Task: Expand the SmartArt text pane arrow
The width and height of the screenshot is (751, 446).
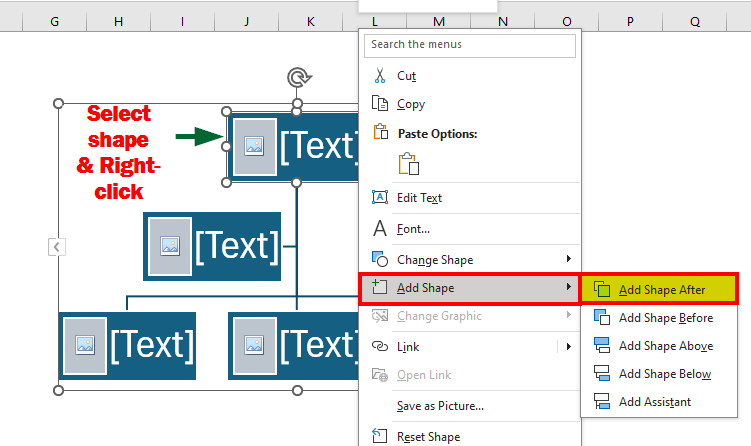Action: 57,247
